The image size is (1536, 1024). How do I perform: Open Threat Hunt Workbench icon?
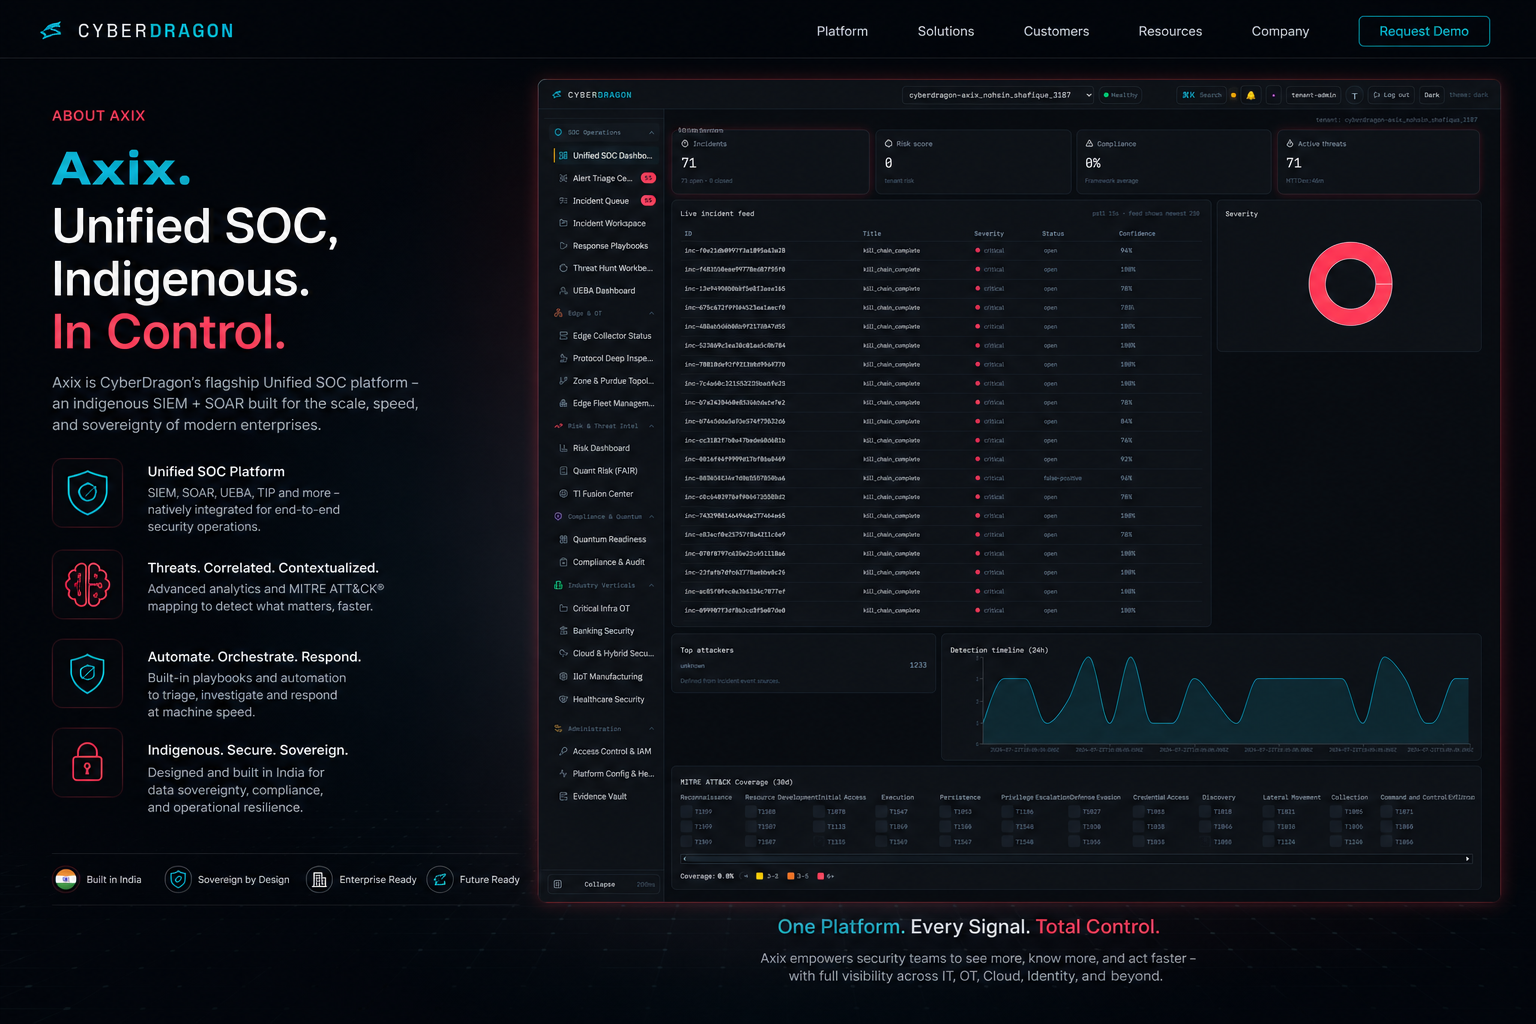point(563,268)
